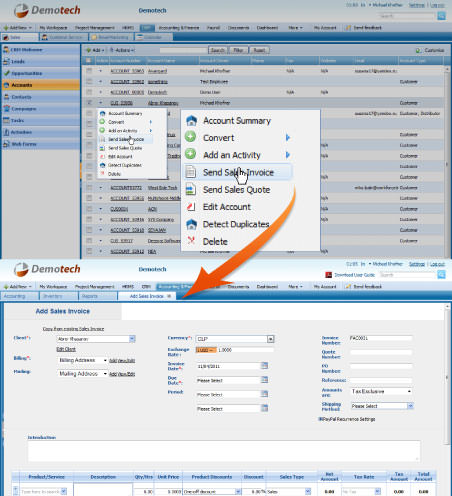
Task: Switch to the Sales sub-tab
Action: pos(20,37)
